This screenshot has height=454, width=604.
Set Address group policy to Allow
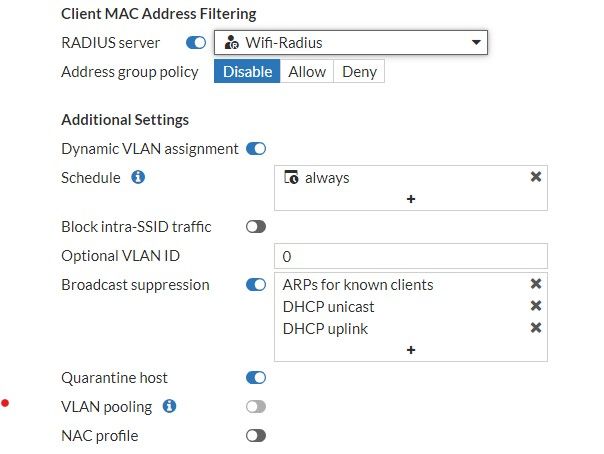[307, 72]
